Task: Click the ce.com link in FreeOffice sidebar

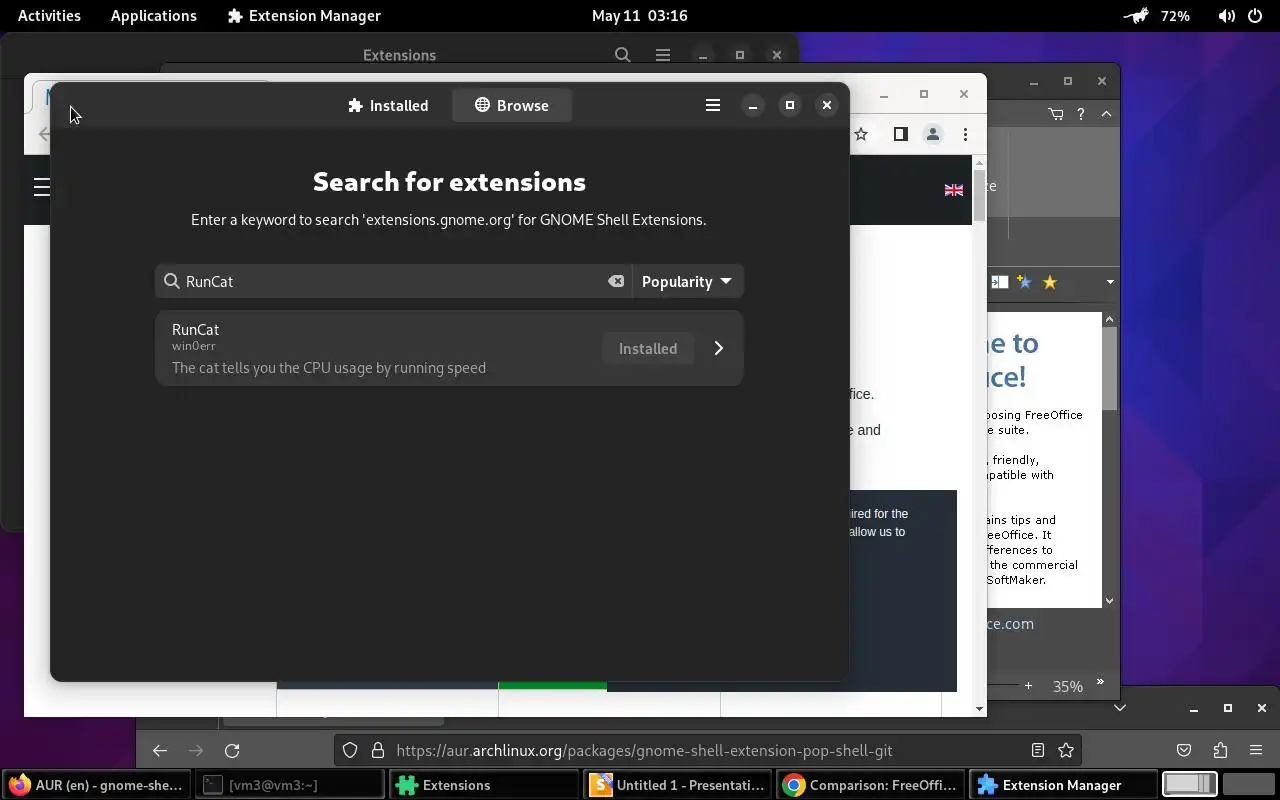Action: (x=1010, y=623)
